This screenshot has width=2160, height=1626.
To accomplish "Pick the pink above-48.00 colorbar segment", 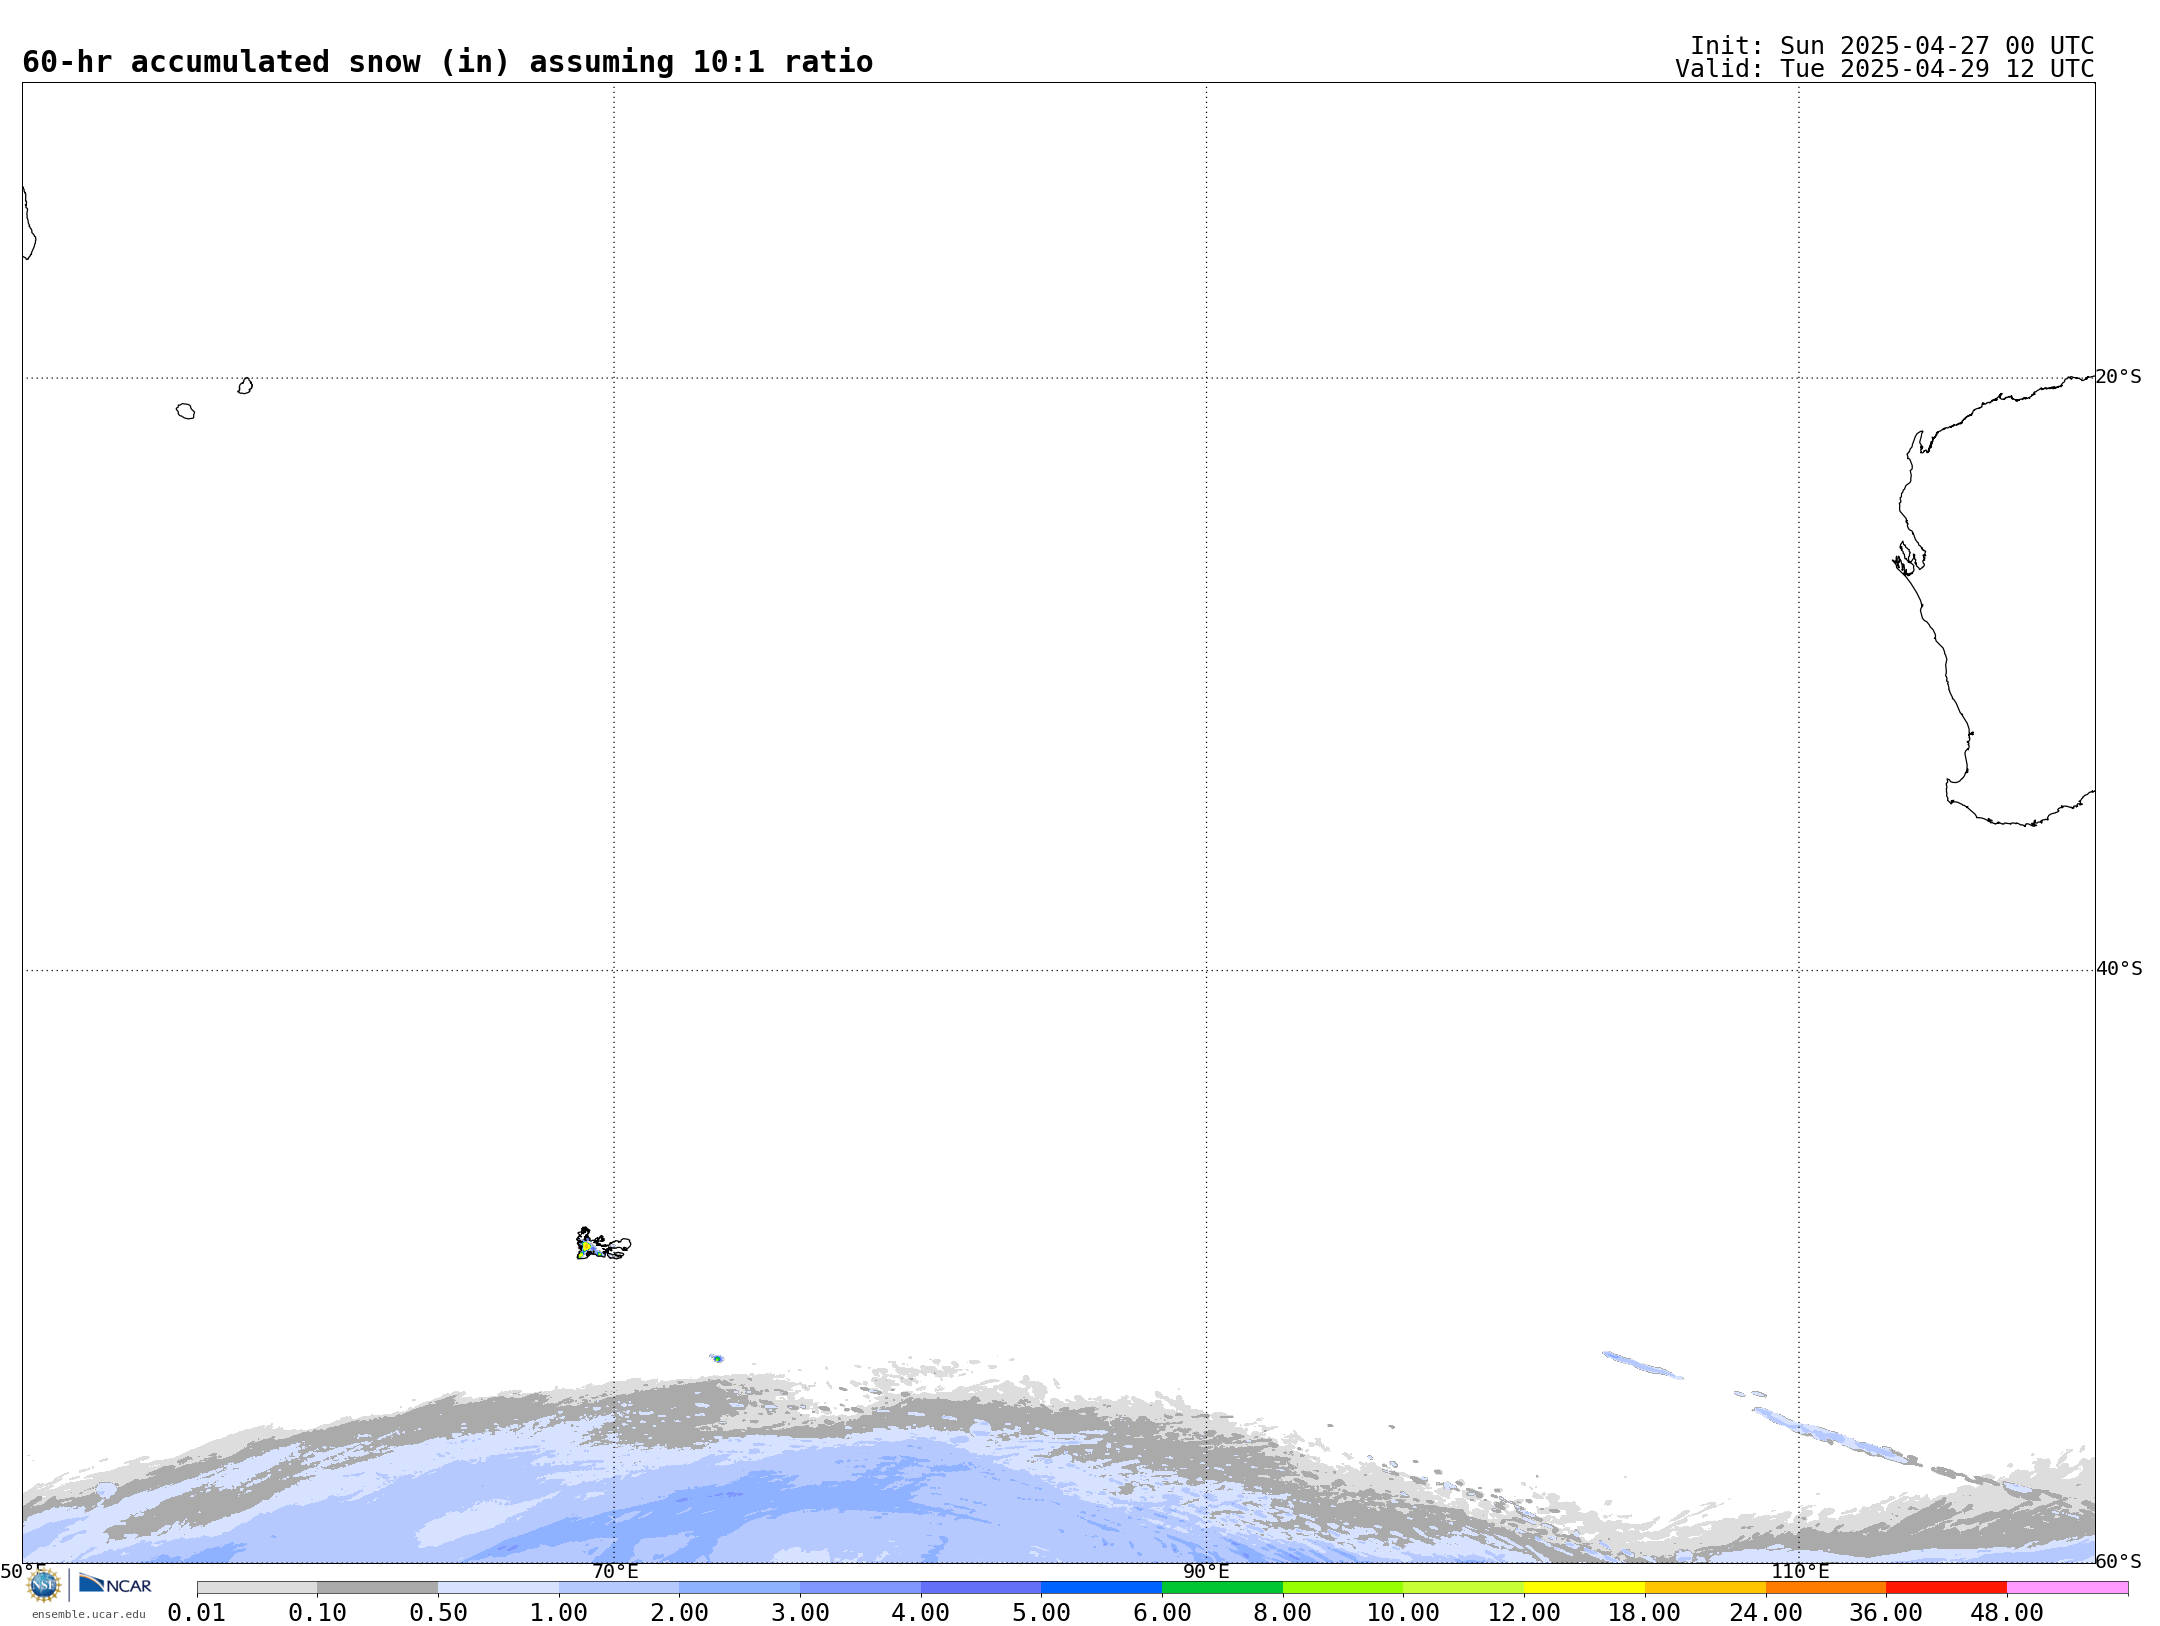I will (2067, 1588).
